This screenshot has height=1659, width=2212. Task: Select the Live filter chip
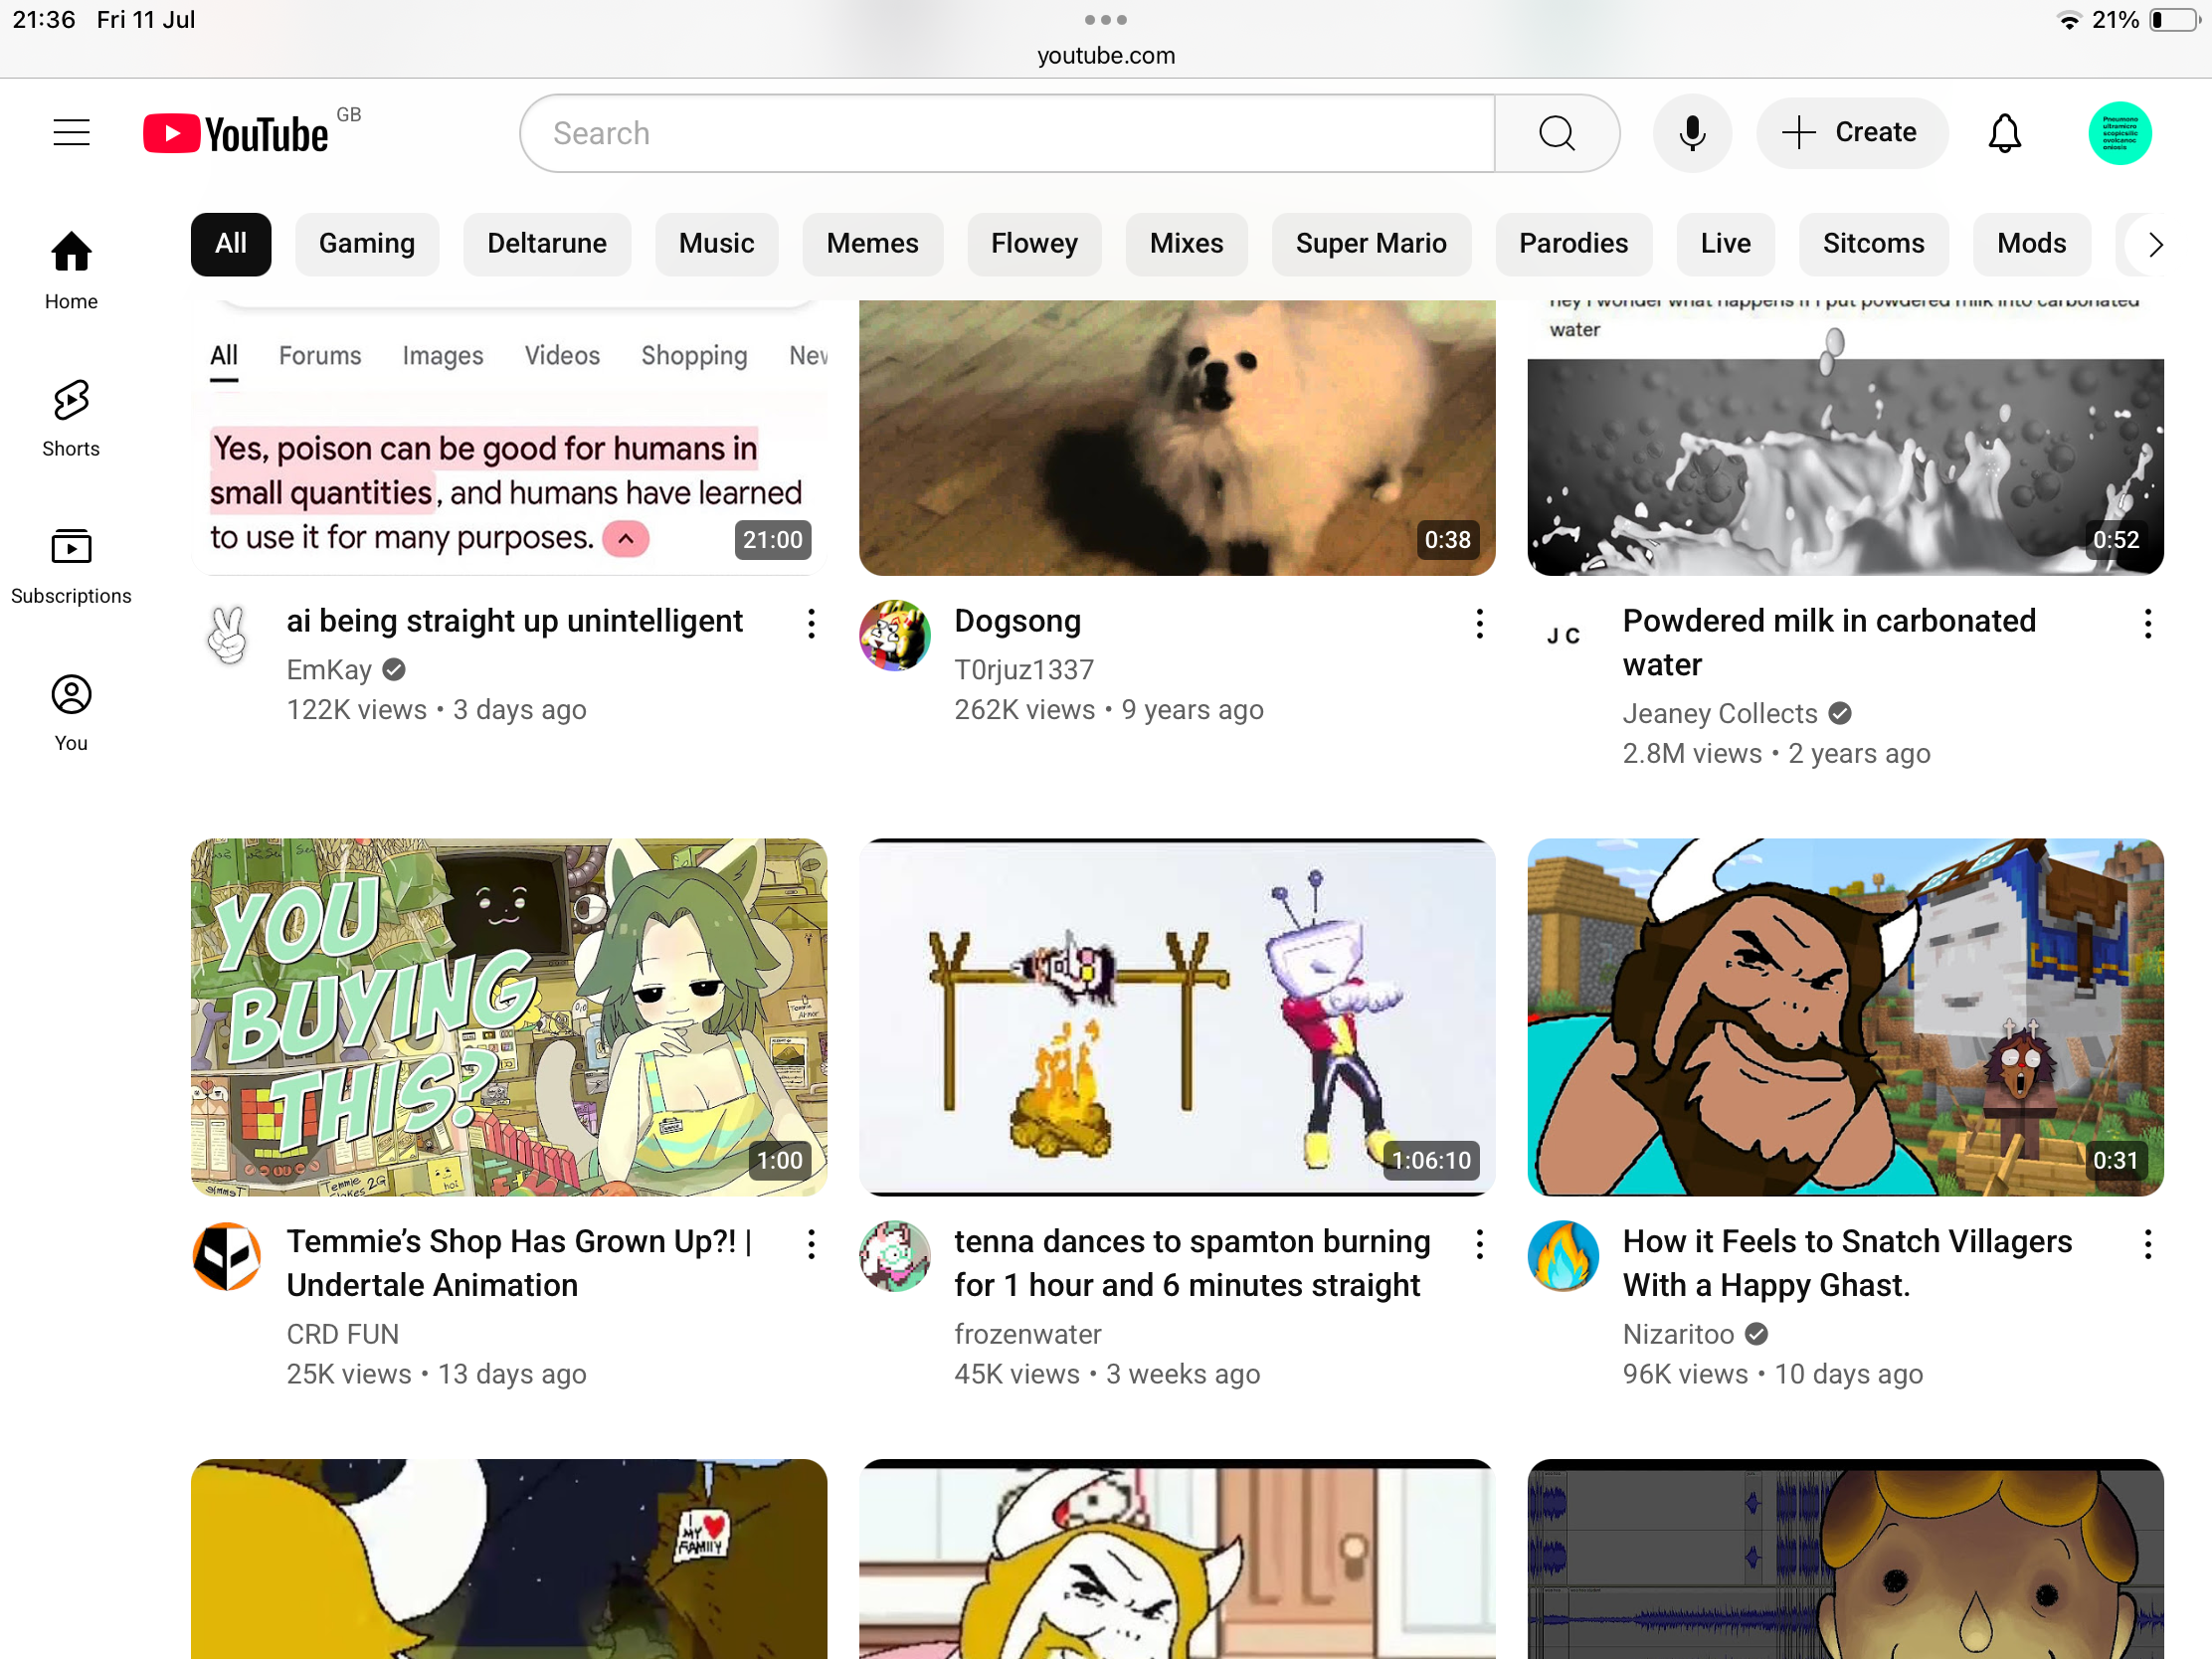coord(1725,244)
